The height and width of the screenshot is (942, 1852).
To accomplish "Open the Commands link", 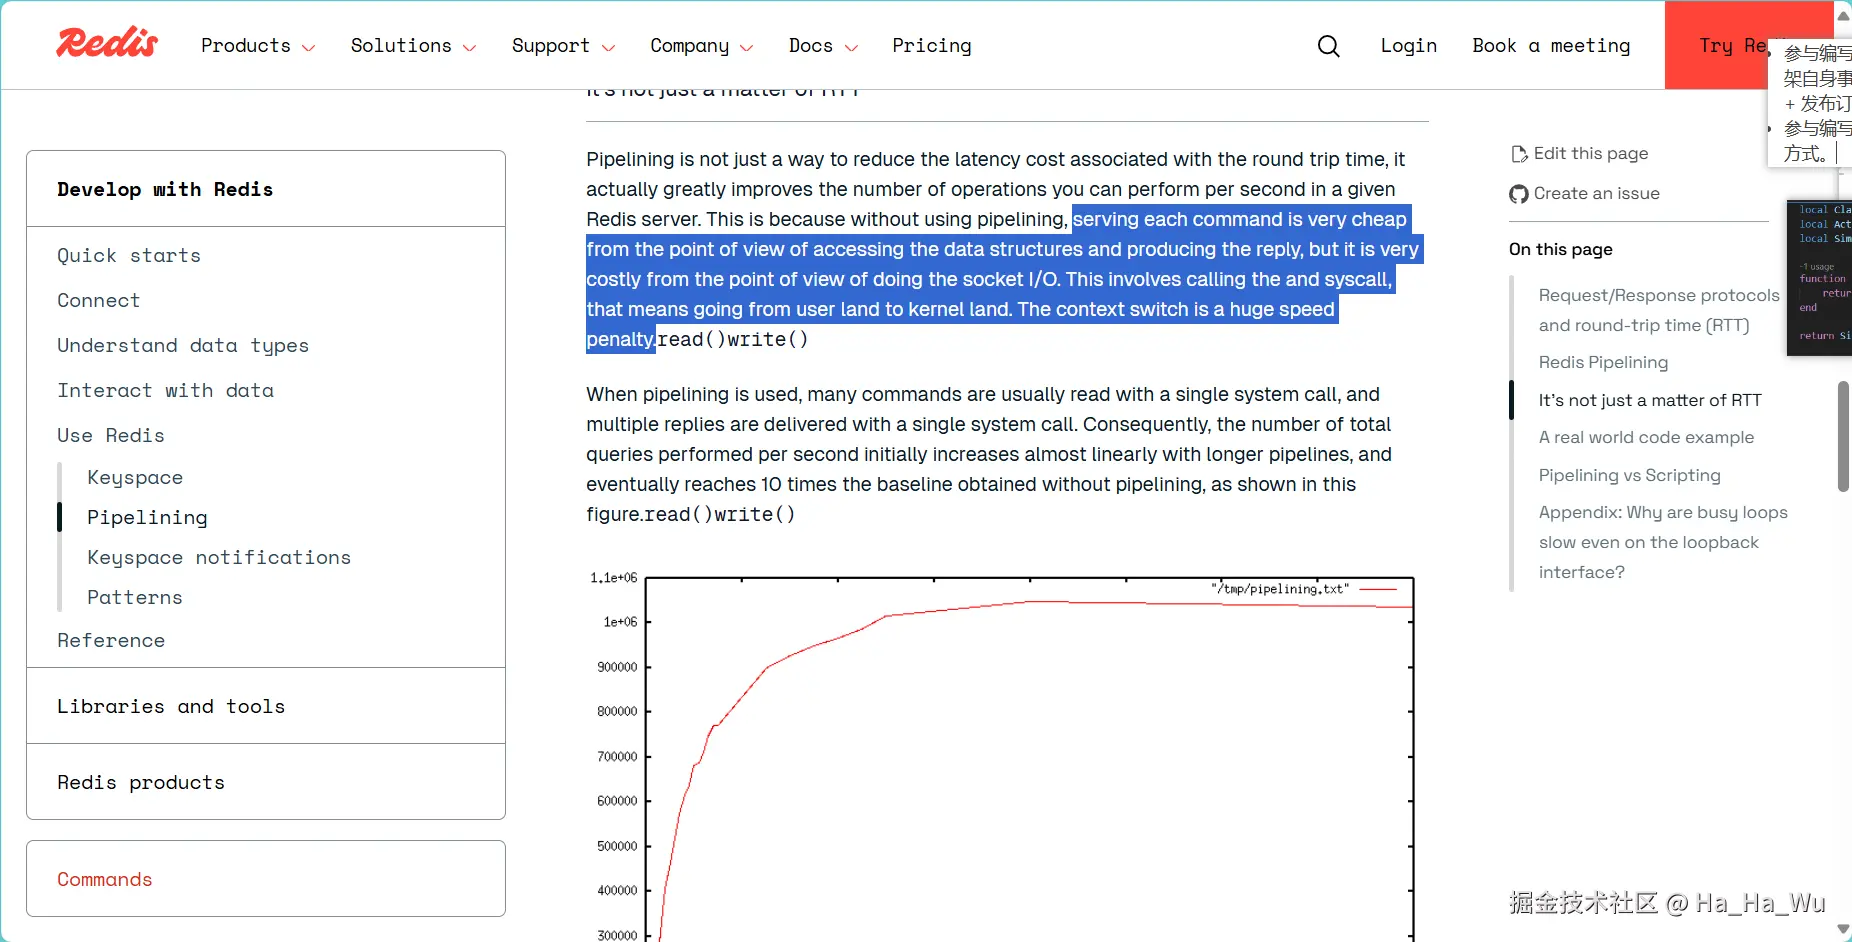I will (104, 879).
